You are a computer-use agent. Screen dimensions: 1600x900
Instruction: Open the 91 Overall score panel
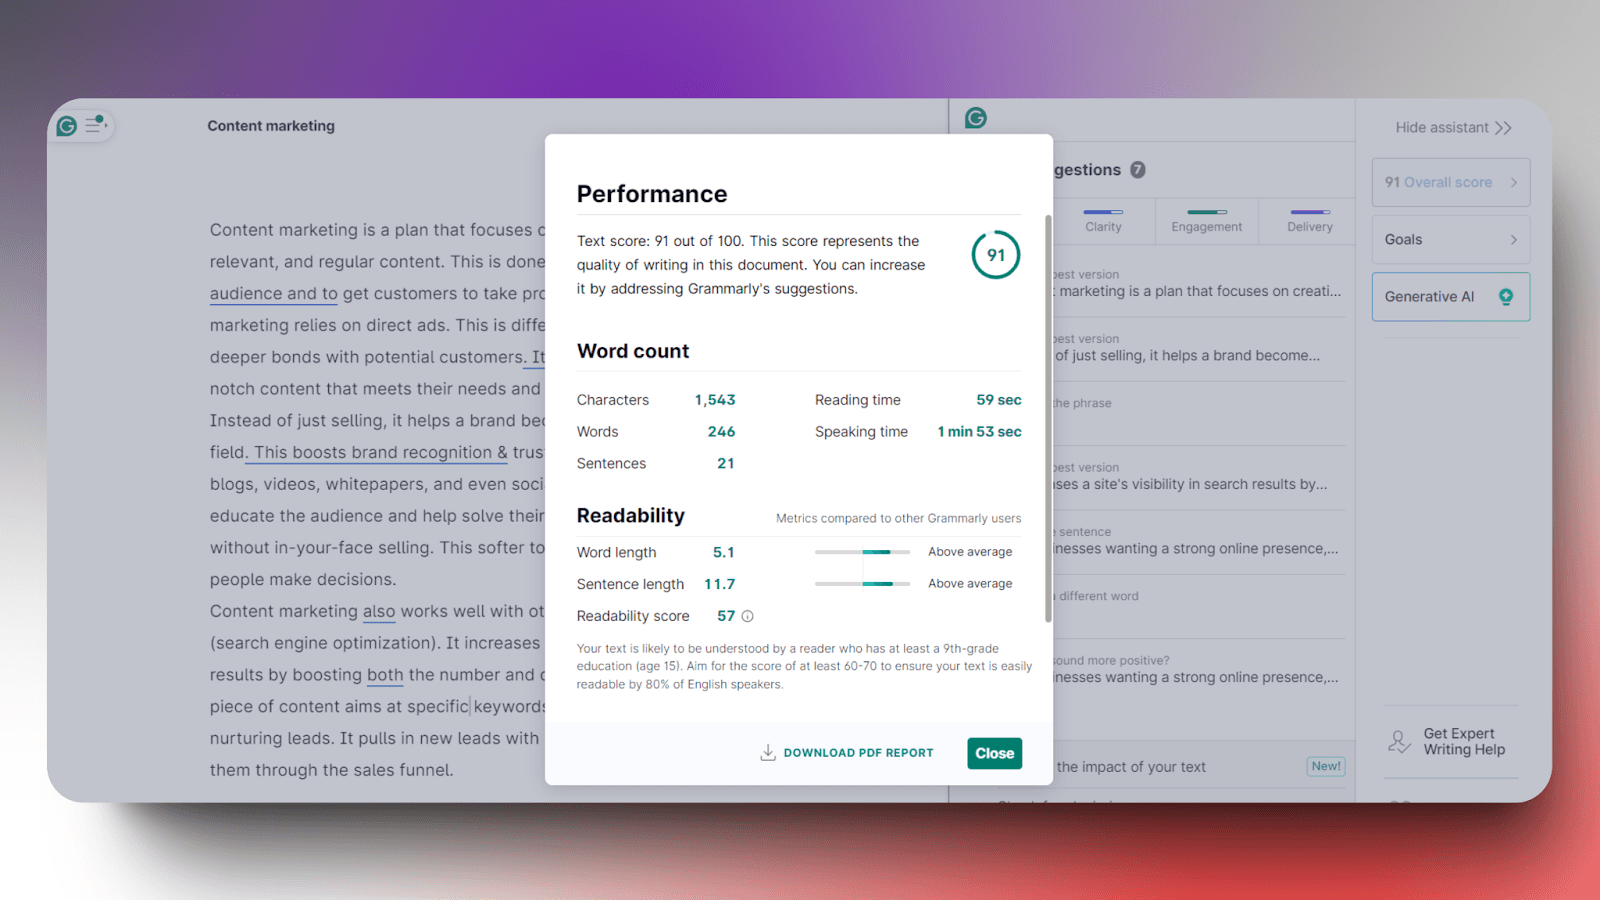pos(1451,182)
